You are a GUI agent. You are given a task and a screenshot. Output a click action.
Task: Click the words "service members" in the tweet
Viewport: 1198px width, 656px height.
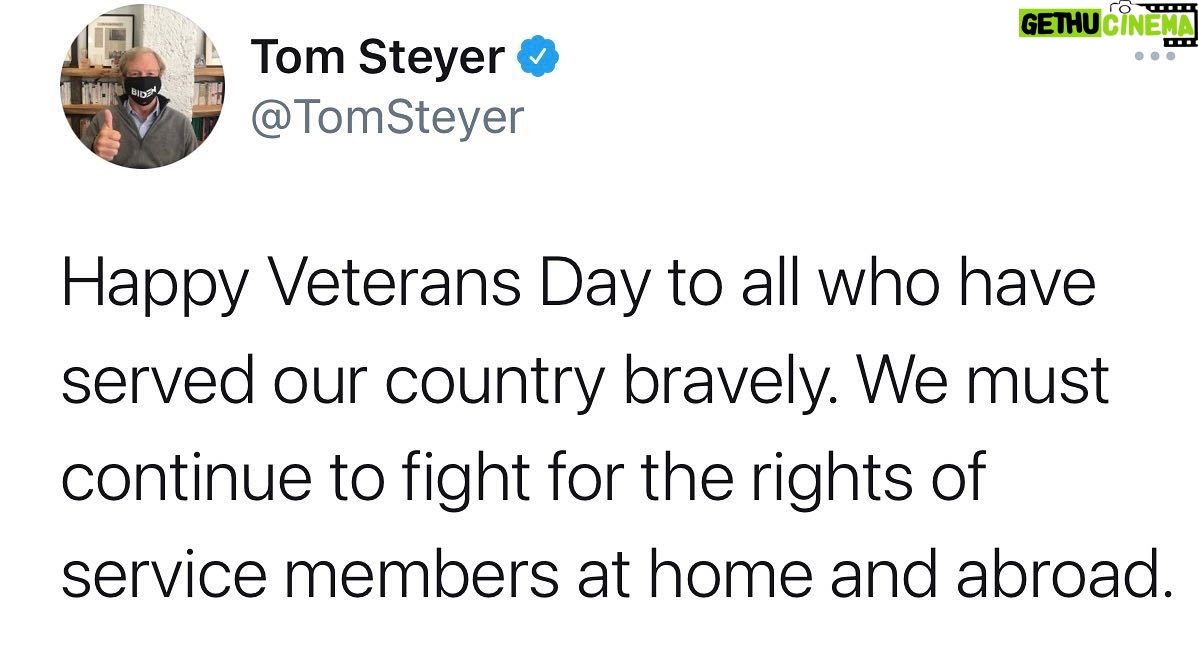310,574
